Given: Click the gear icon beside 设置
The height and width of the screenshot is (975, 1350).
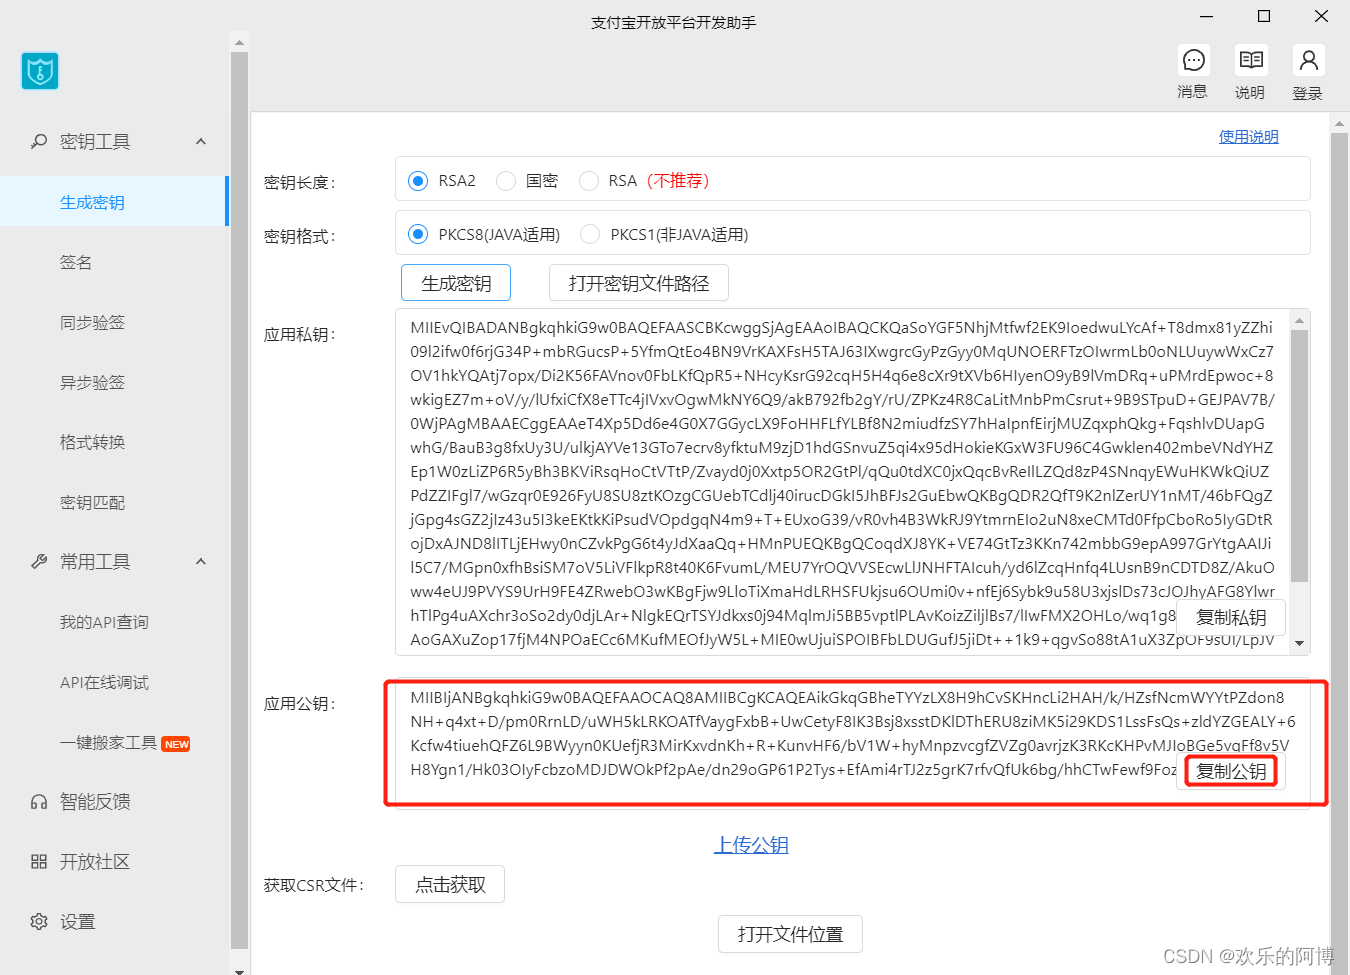Looking at the screenshot, I should (x=39, y=922).
